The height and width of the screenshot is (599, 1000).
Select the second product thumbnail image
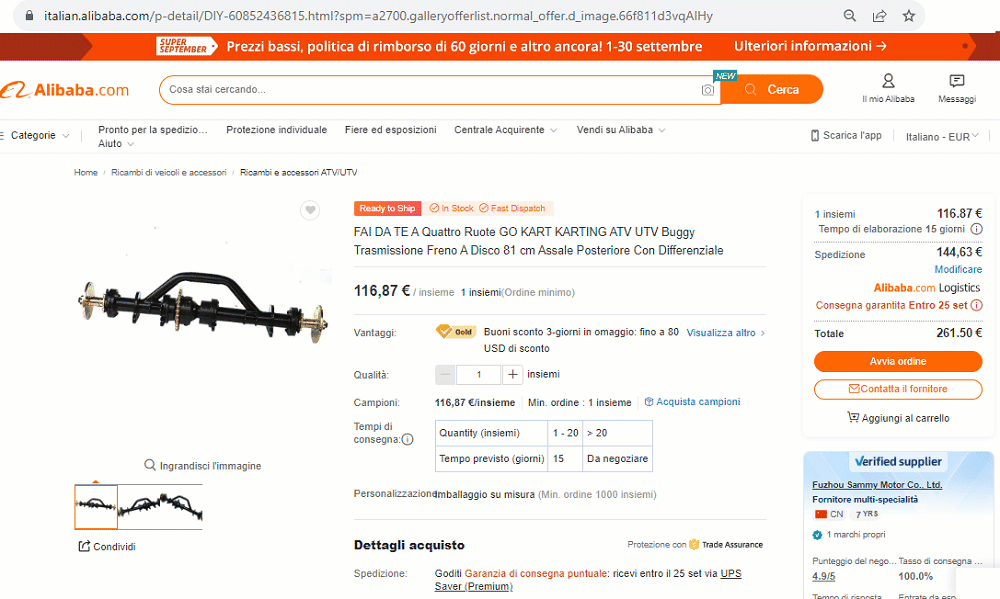[161, 507]
